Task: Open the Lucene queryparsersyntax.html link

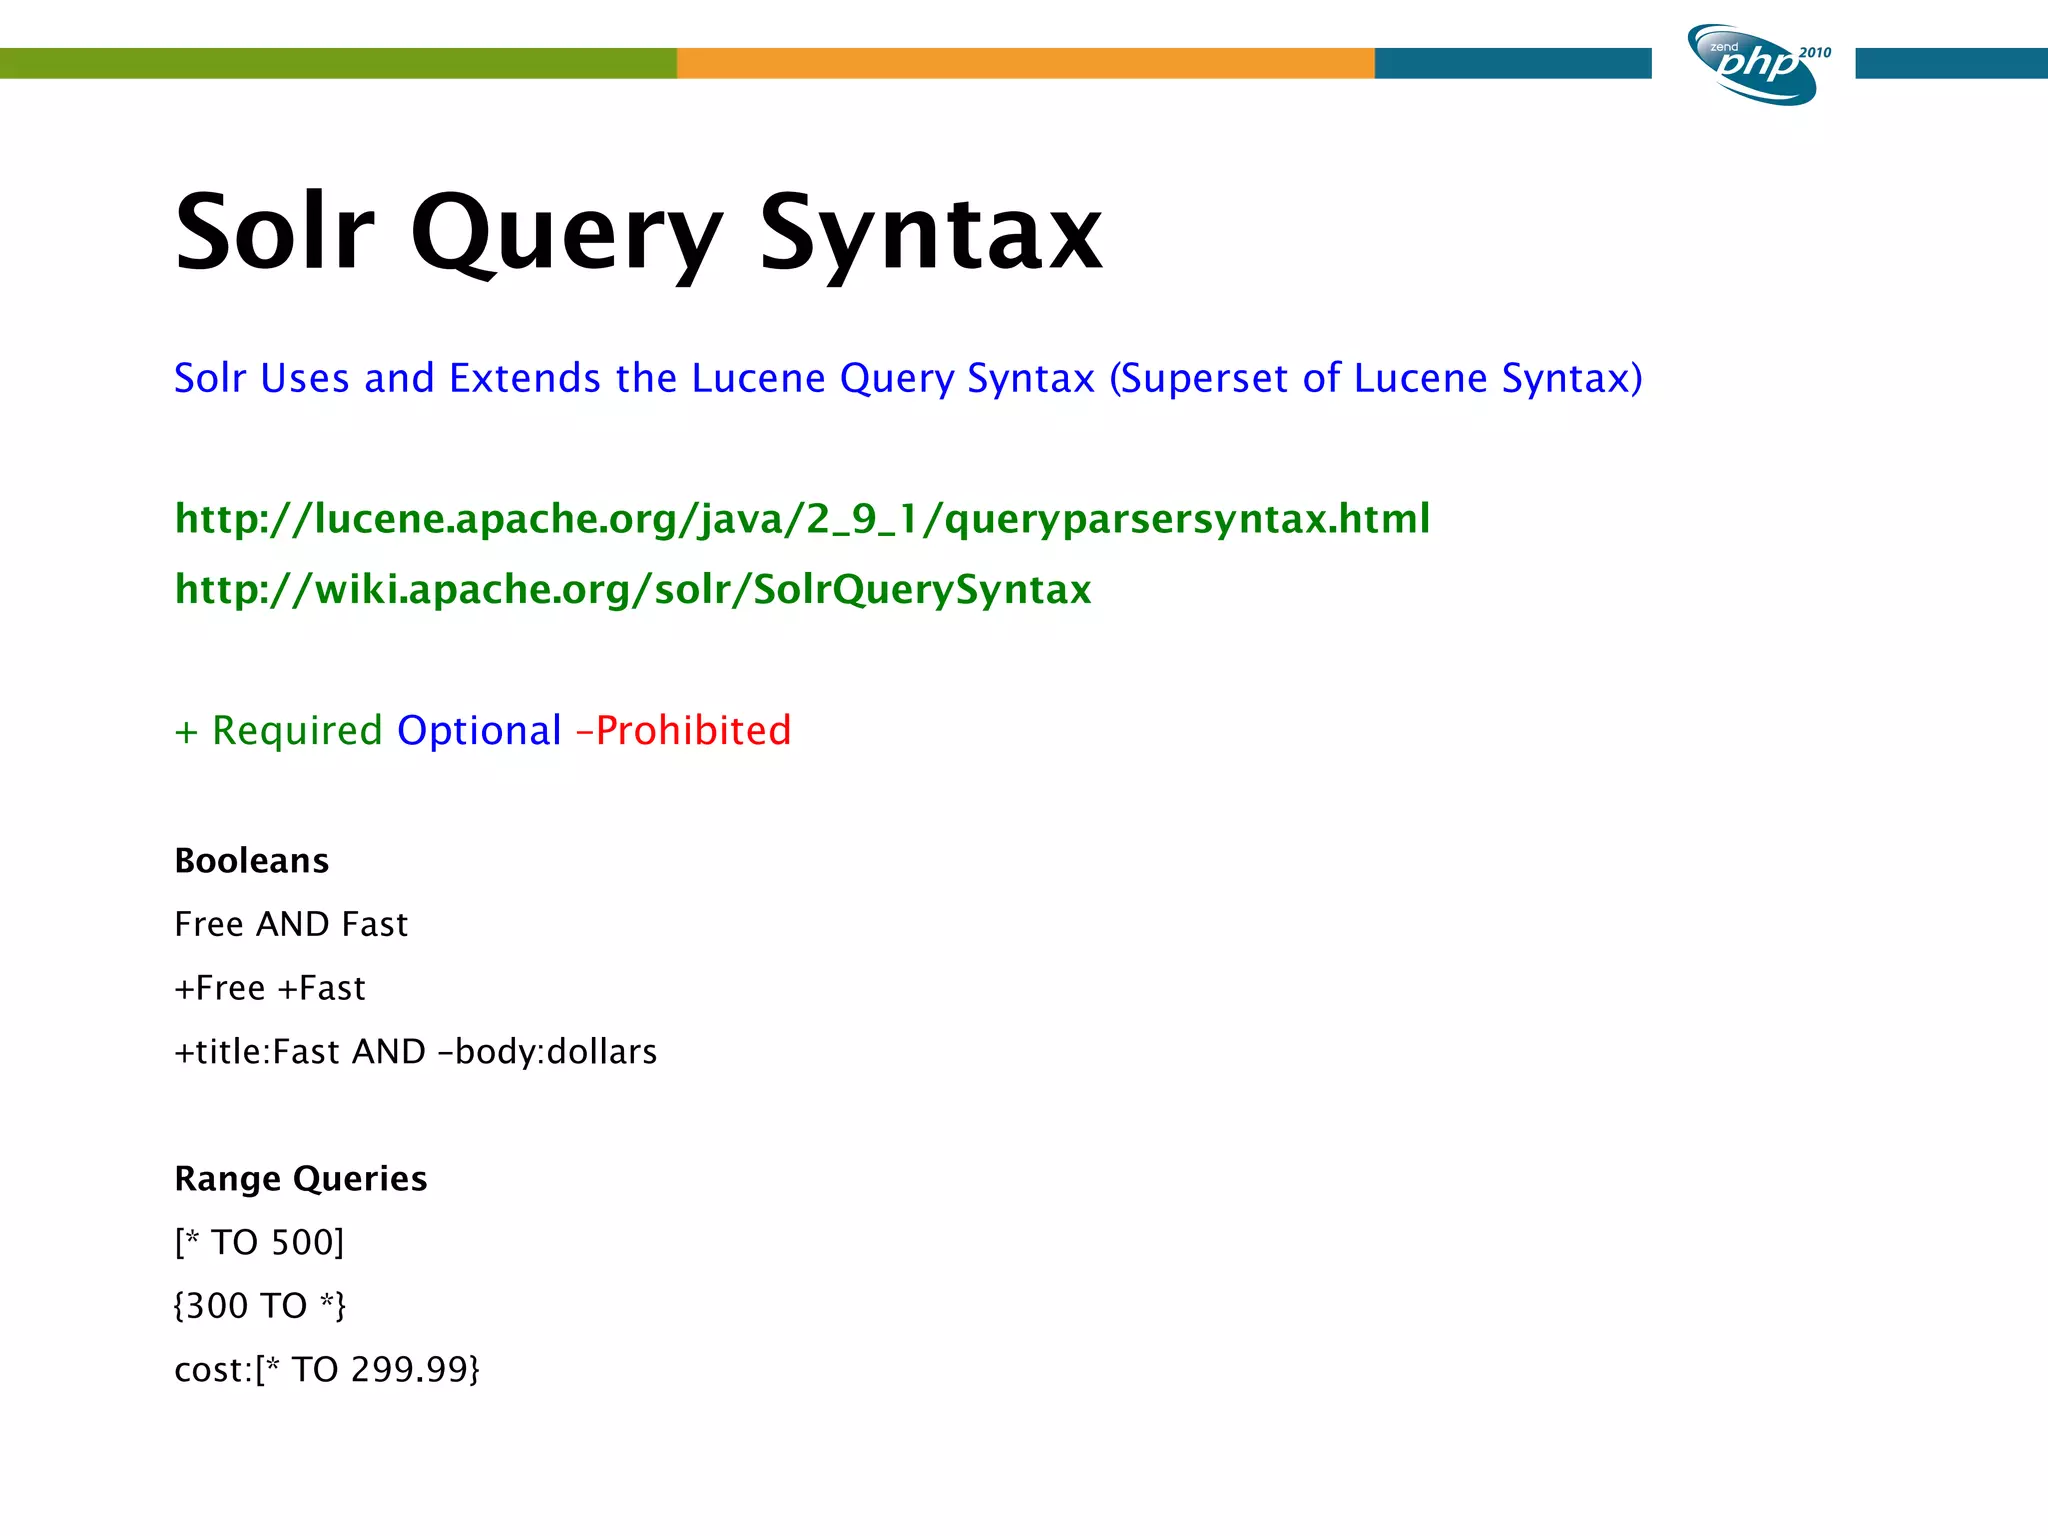Action: tap(802, 519)
